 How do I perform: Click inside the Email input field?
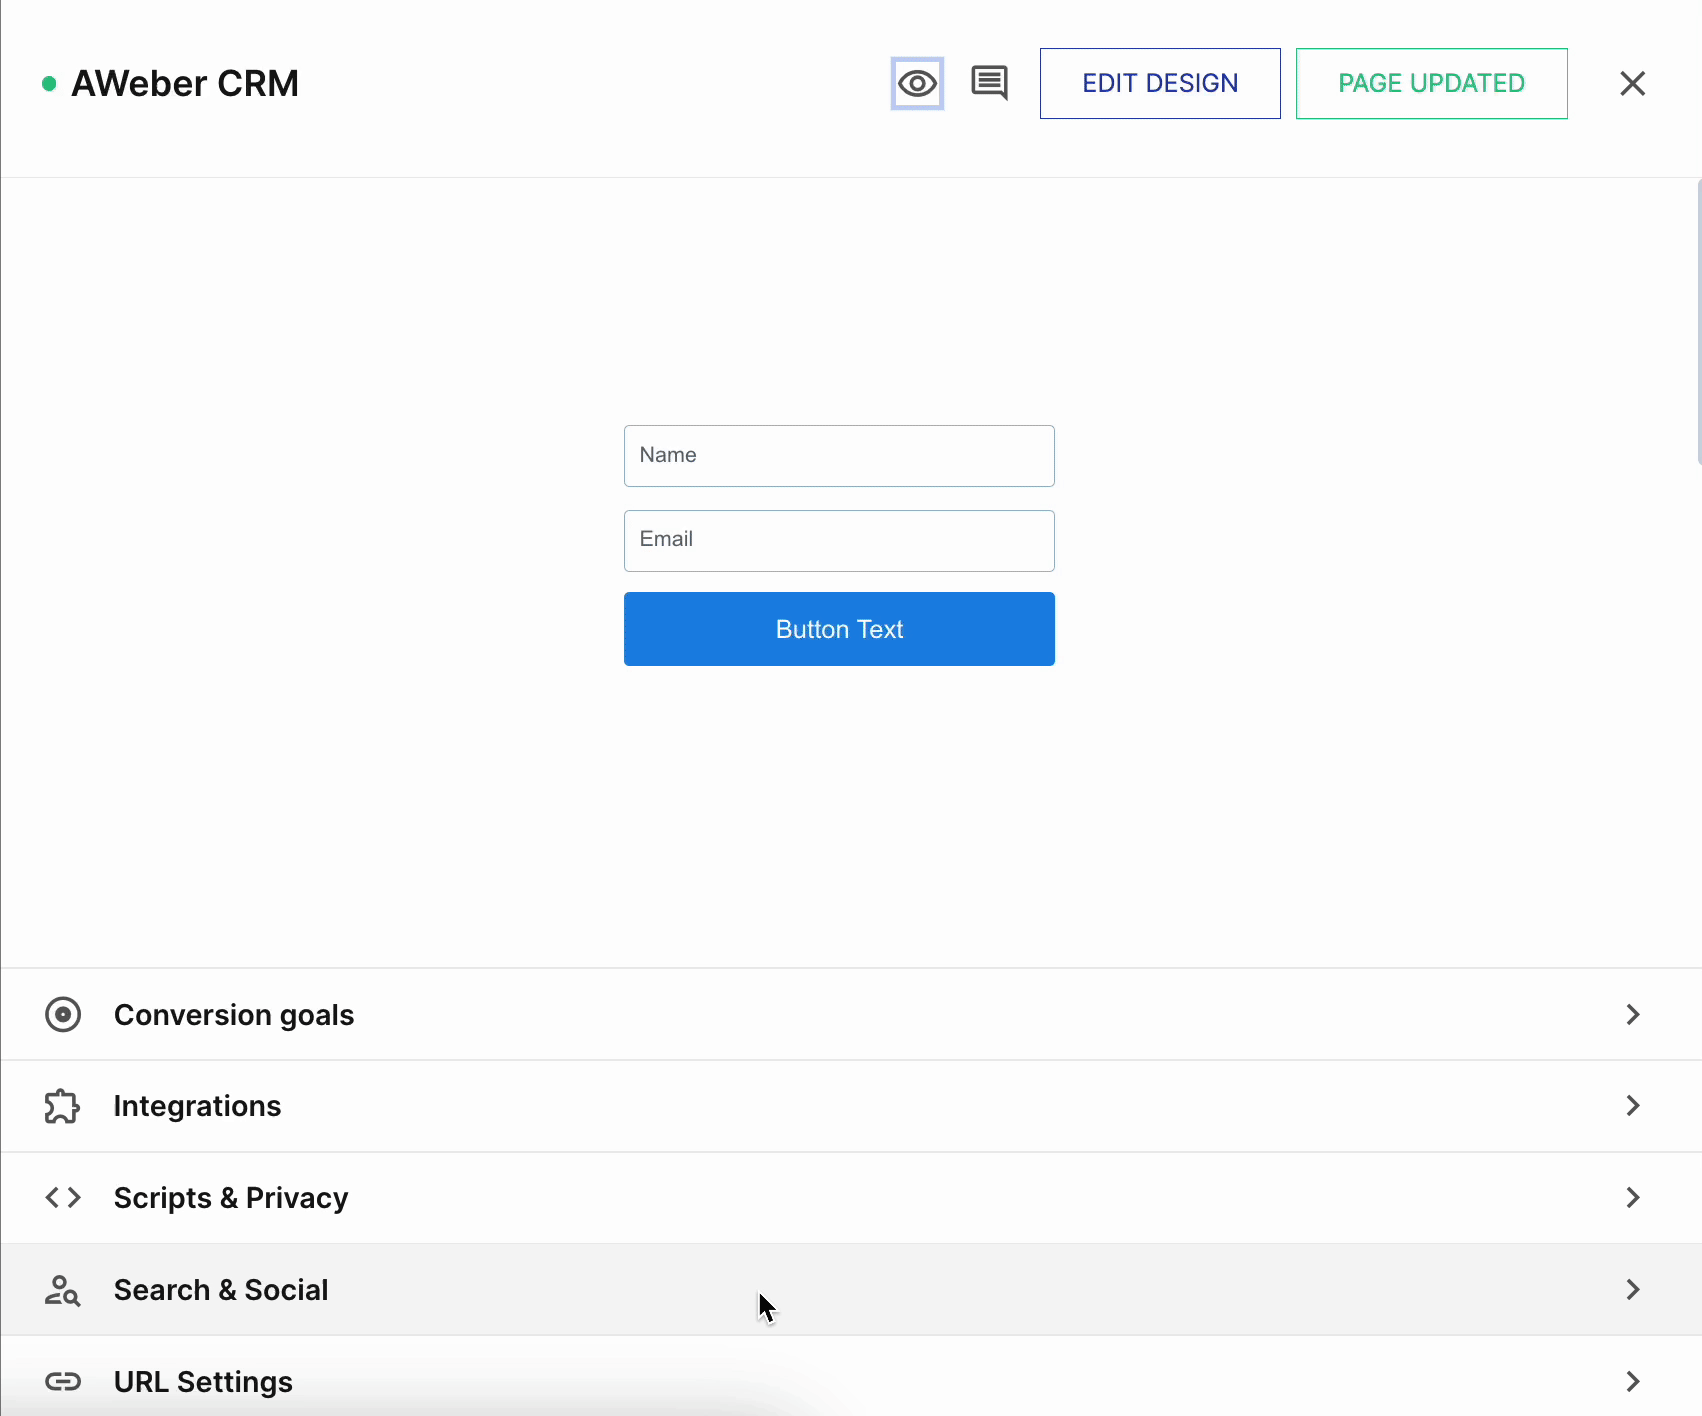[x=839, y=540]
